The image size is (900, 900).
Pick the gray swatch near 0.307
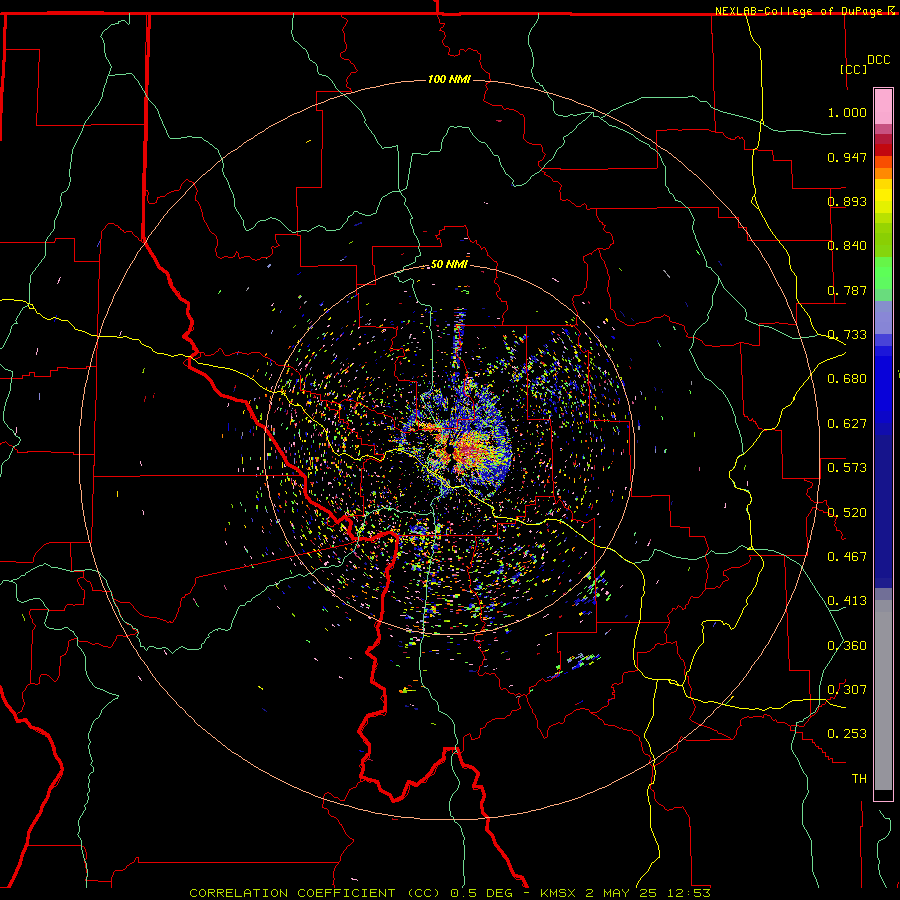click(883, 695)
